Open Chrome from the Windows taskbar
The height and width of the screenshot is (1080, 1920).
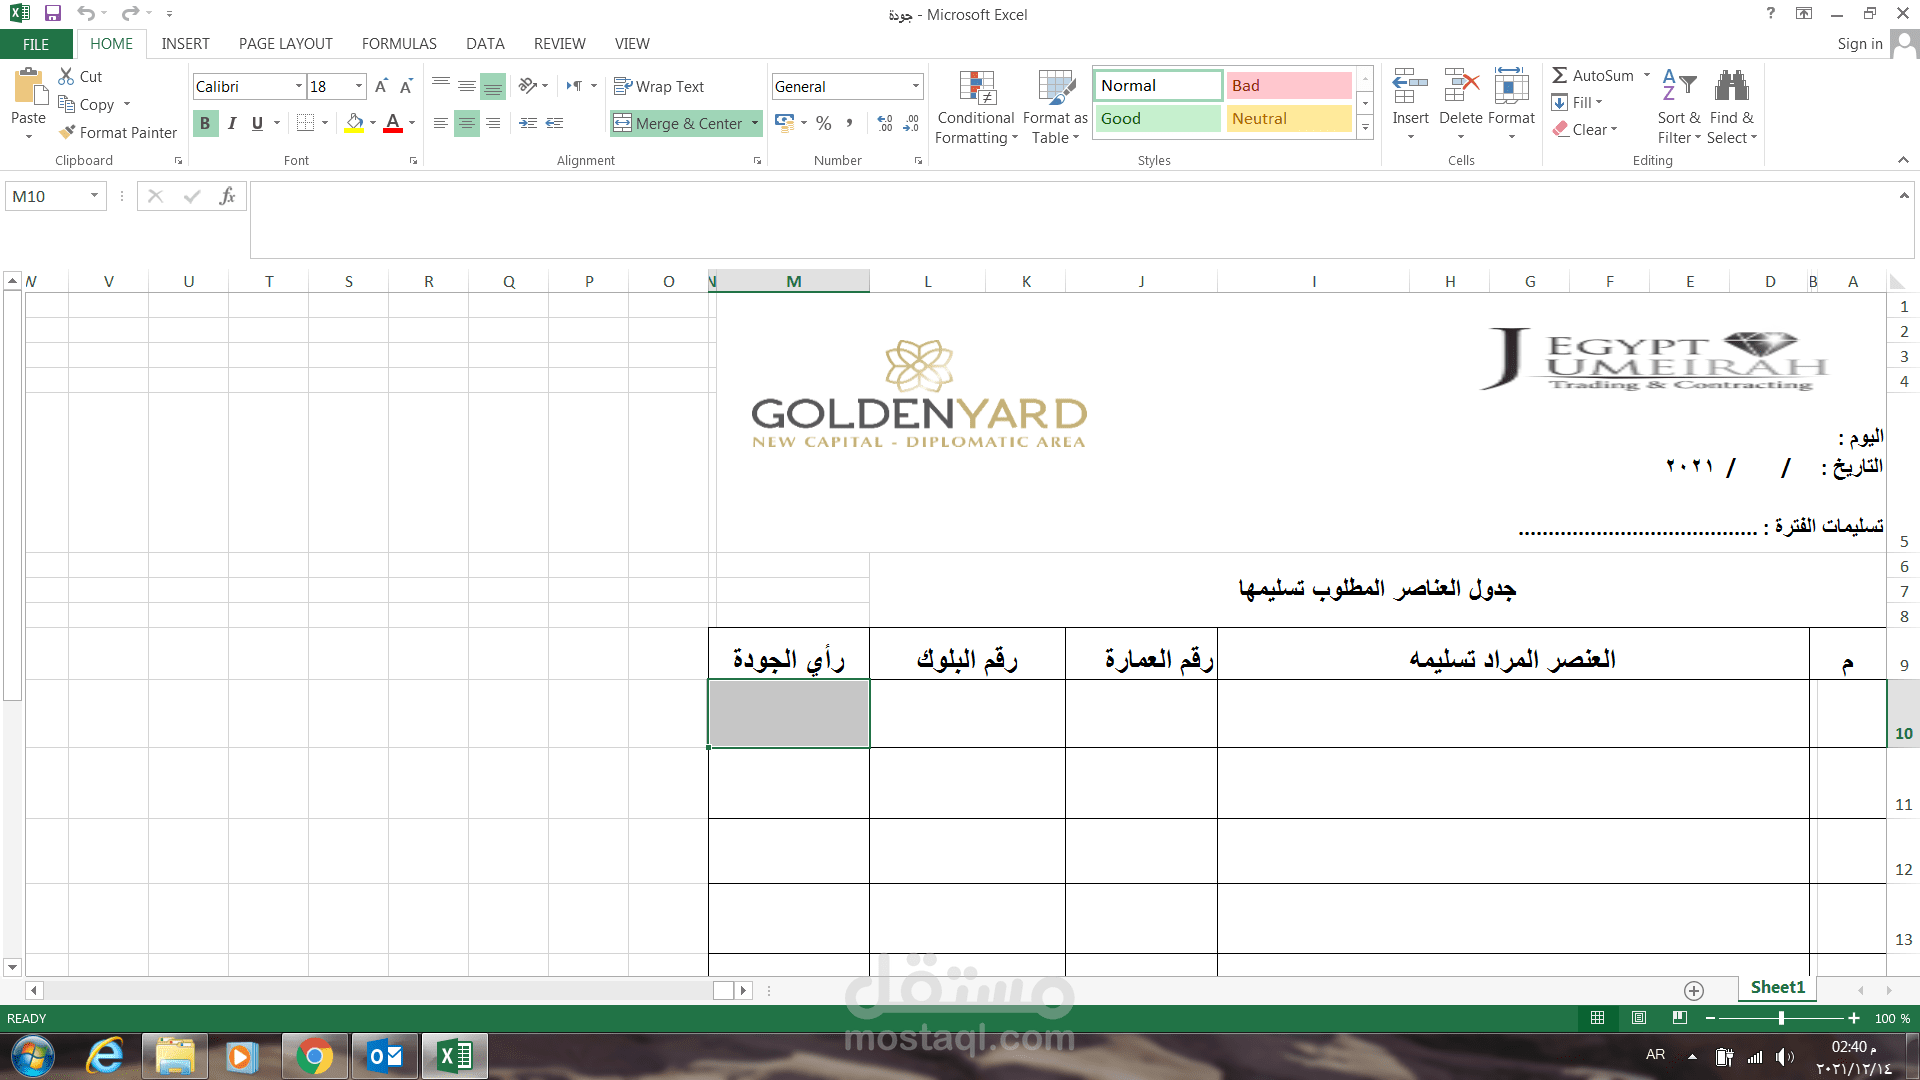point(314,1056)
